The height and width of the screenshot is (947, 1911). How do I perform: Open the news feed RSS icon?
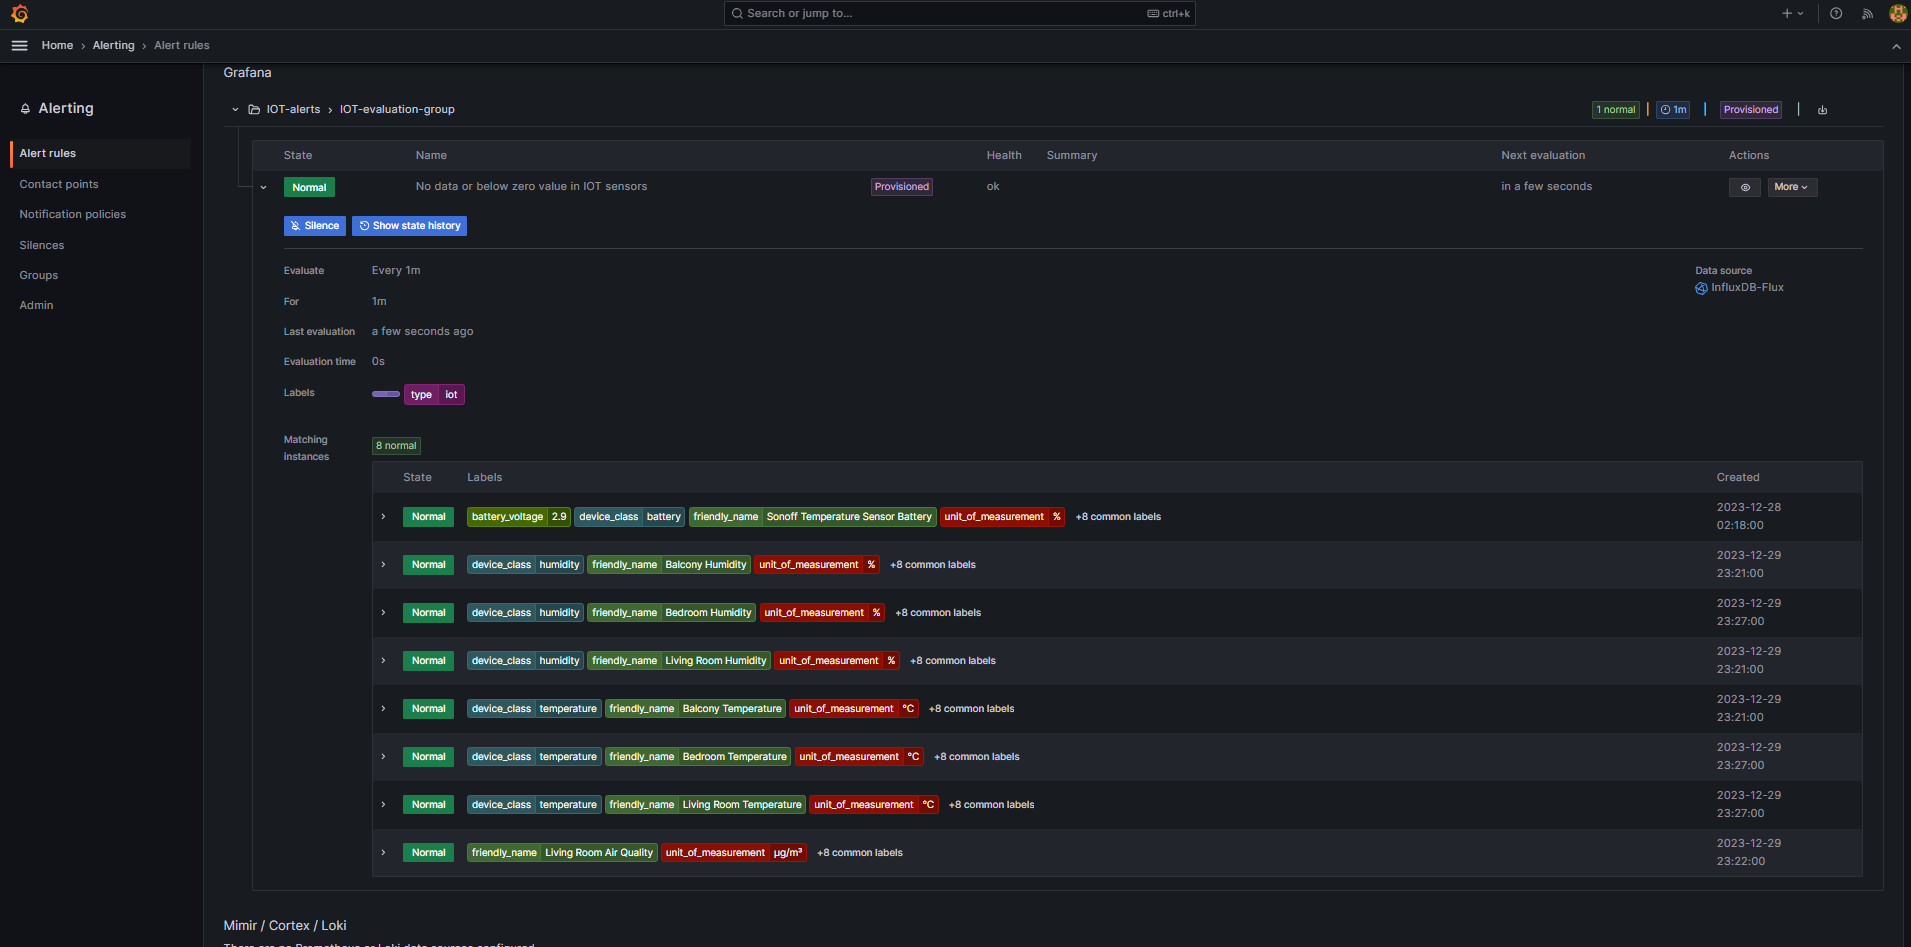(x=1867, y=14)
